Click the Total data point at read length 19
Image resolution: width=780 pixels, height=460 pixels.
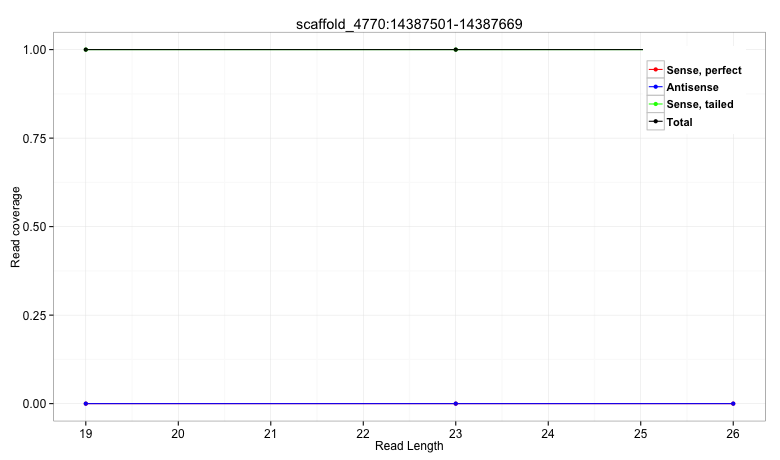coord(86,49)
